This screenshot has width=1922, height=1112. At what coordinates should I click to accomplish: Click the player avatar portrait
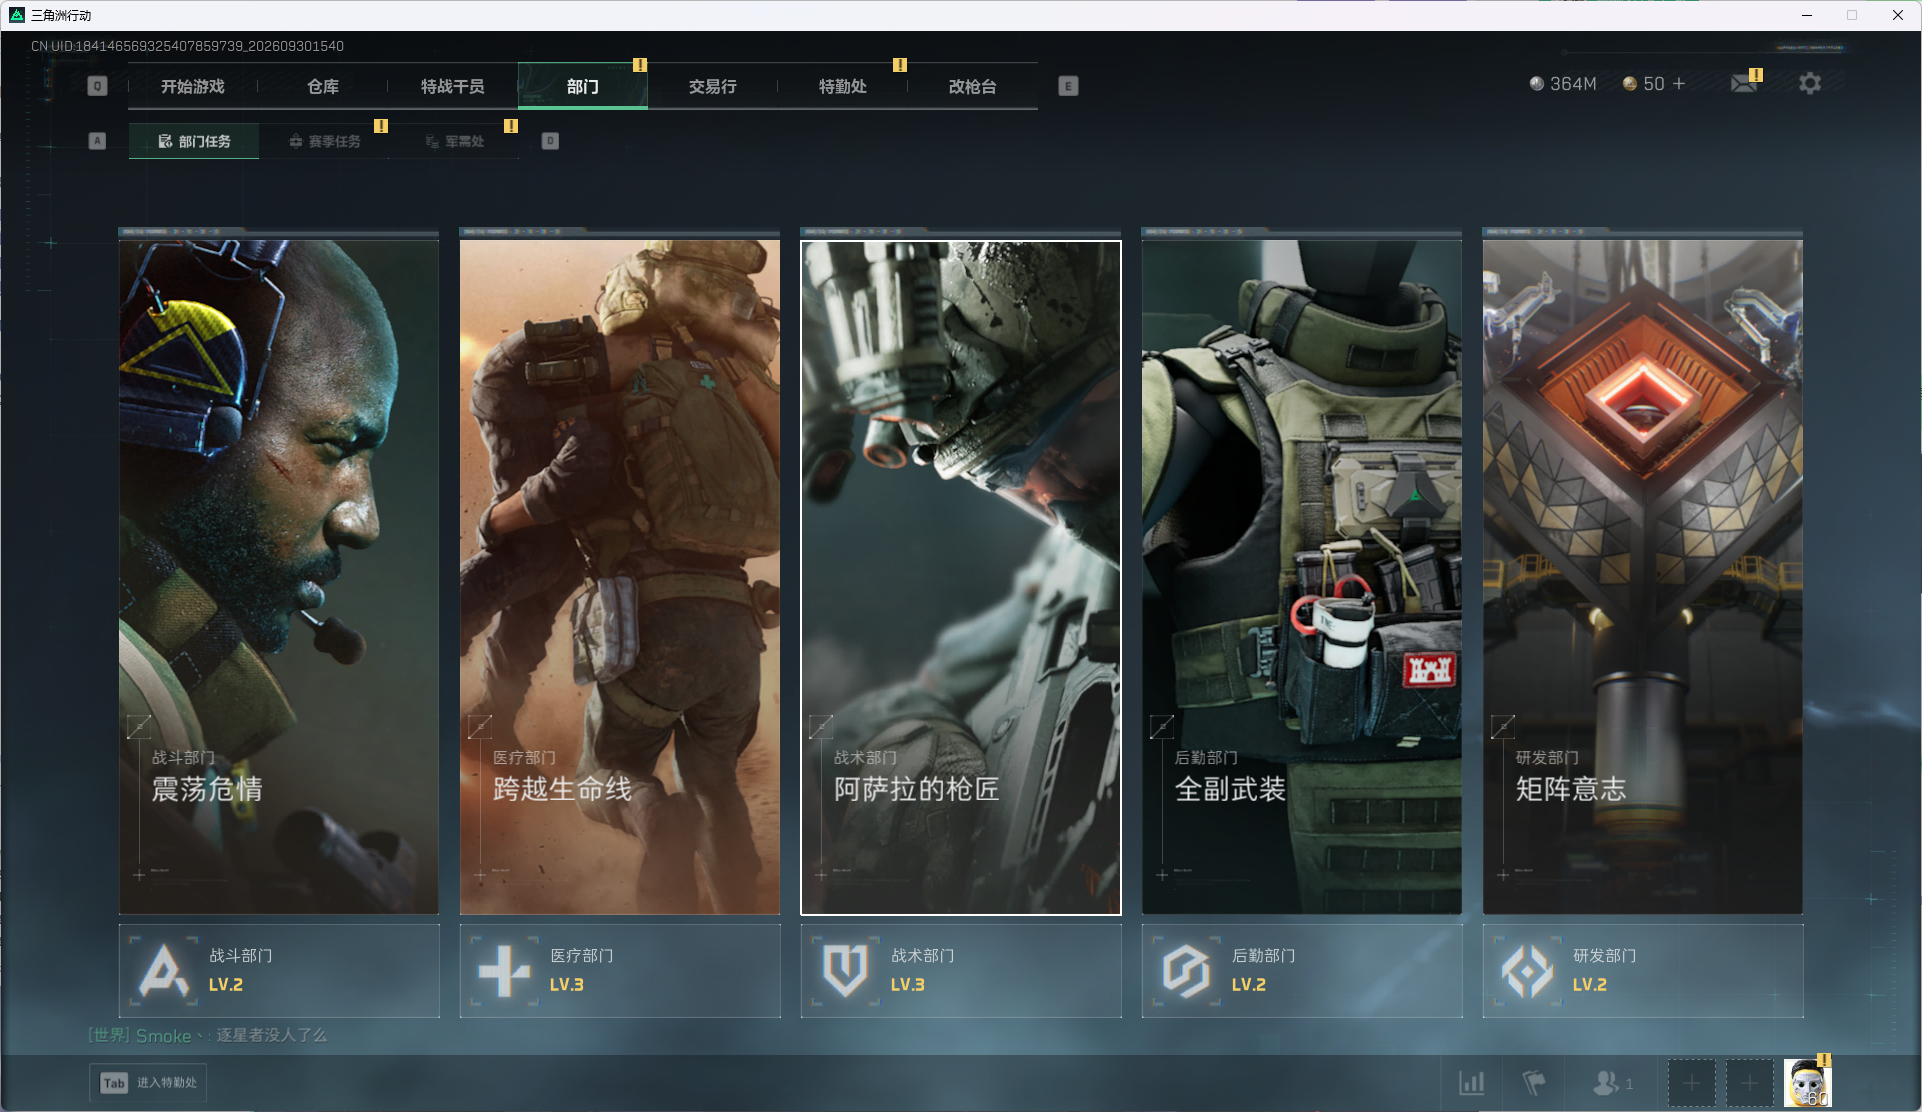pos(1807,1083)
